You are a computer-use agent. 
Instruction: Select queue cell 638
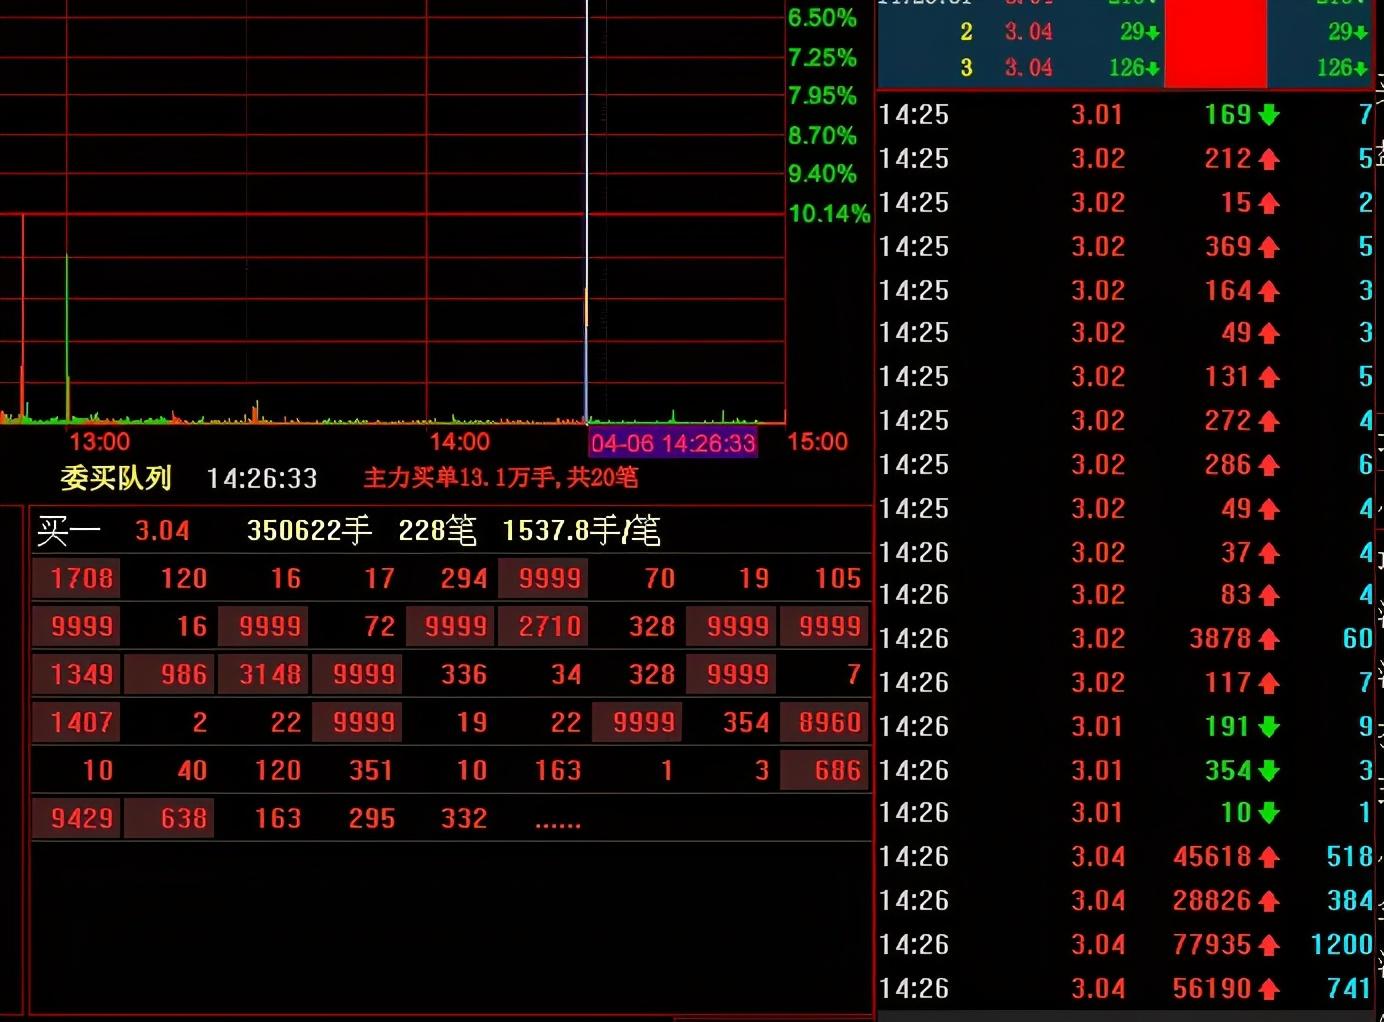pos(169,818)
